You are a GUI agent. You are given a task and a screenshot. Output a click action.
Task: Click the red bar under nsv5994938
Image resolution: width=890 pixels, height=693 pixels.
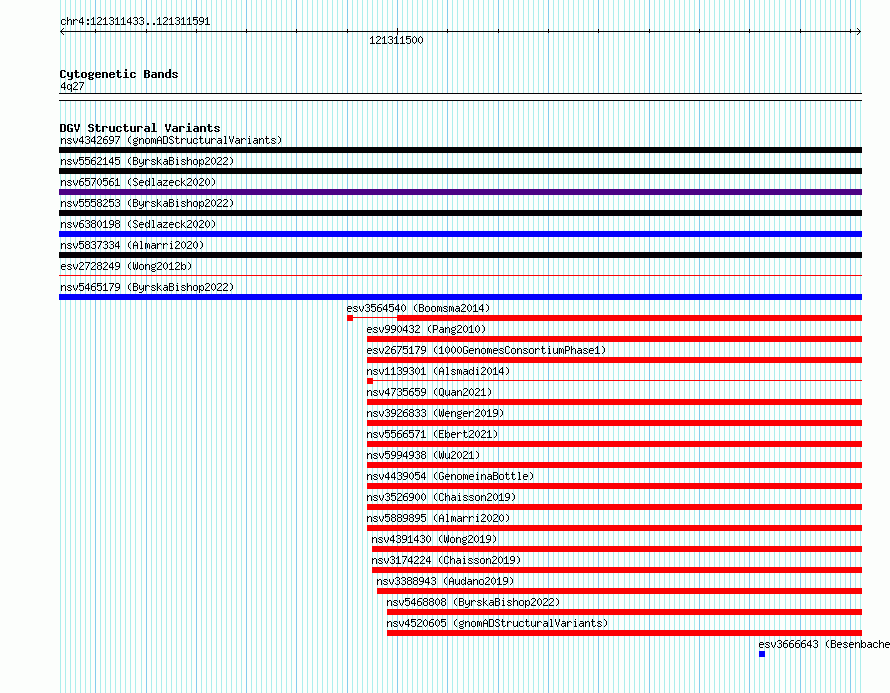[614, 465]
